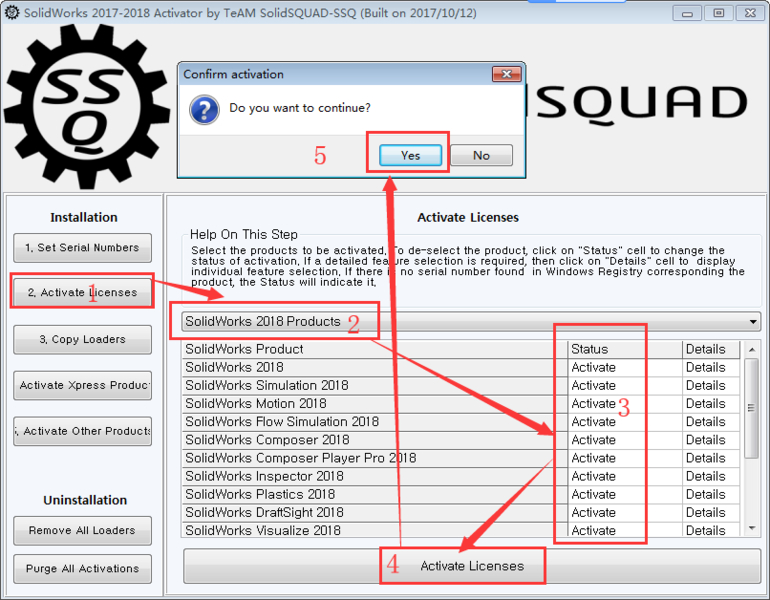The width and height of the screenshot is (770, 600).
Task: Open Copy Loaders step
Action: [82, 339]
